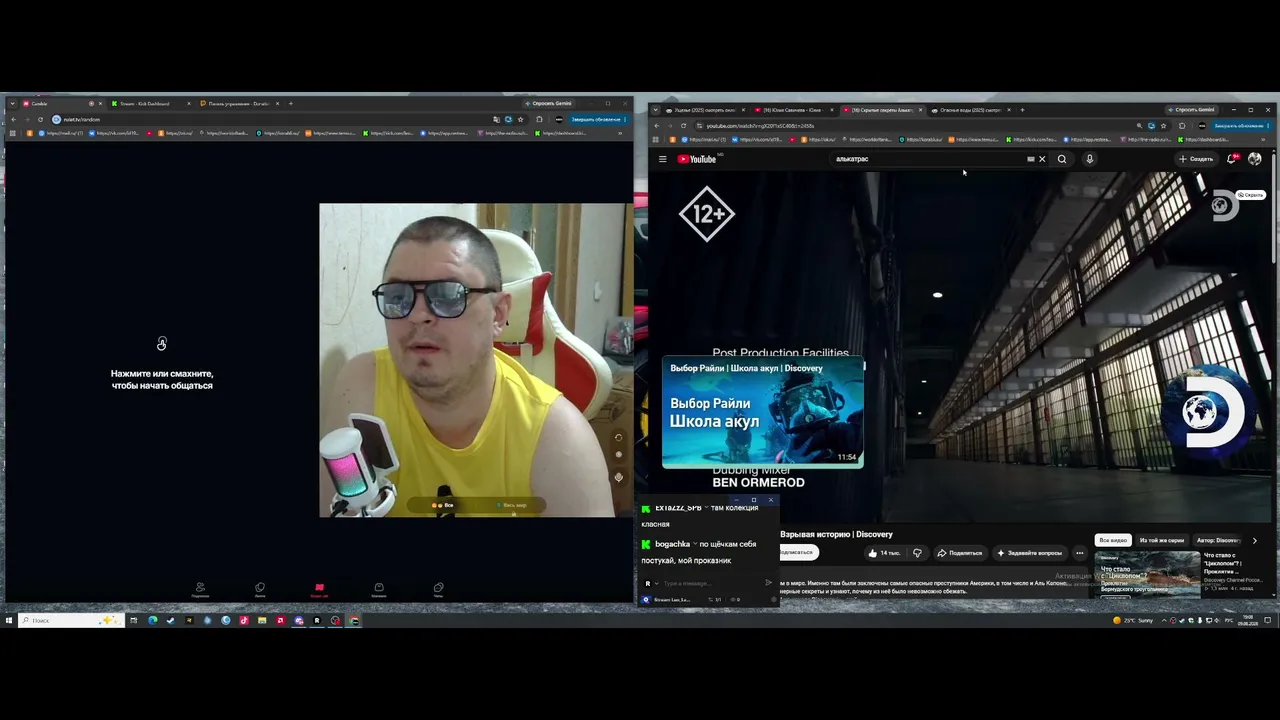This screenshot has width=1280, height=720.
Task: Select the Автор: Discovery chip
Action: coord(1218,540)
